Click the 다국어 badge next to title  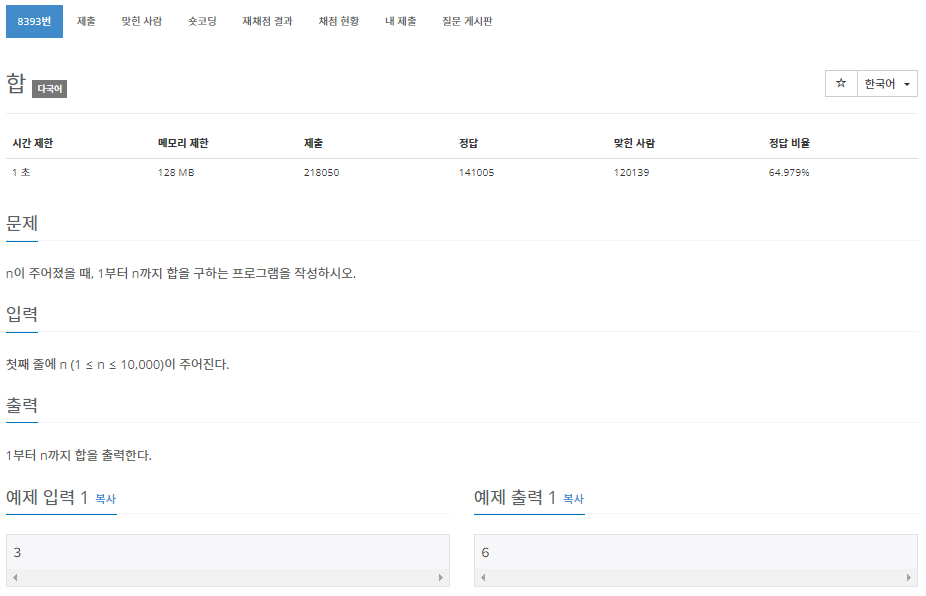[x=50, y=89]
